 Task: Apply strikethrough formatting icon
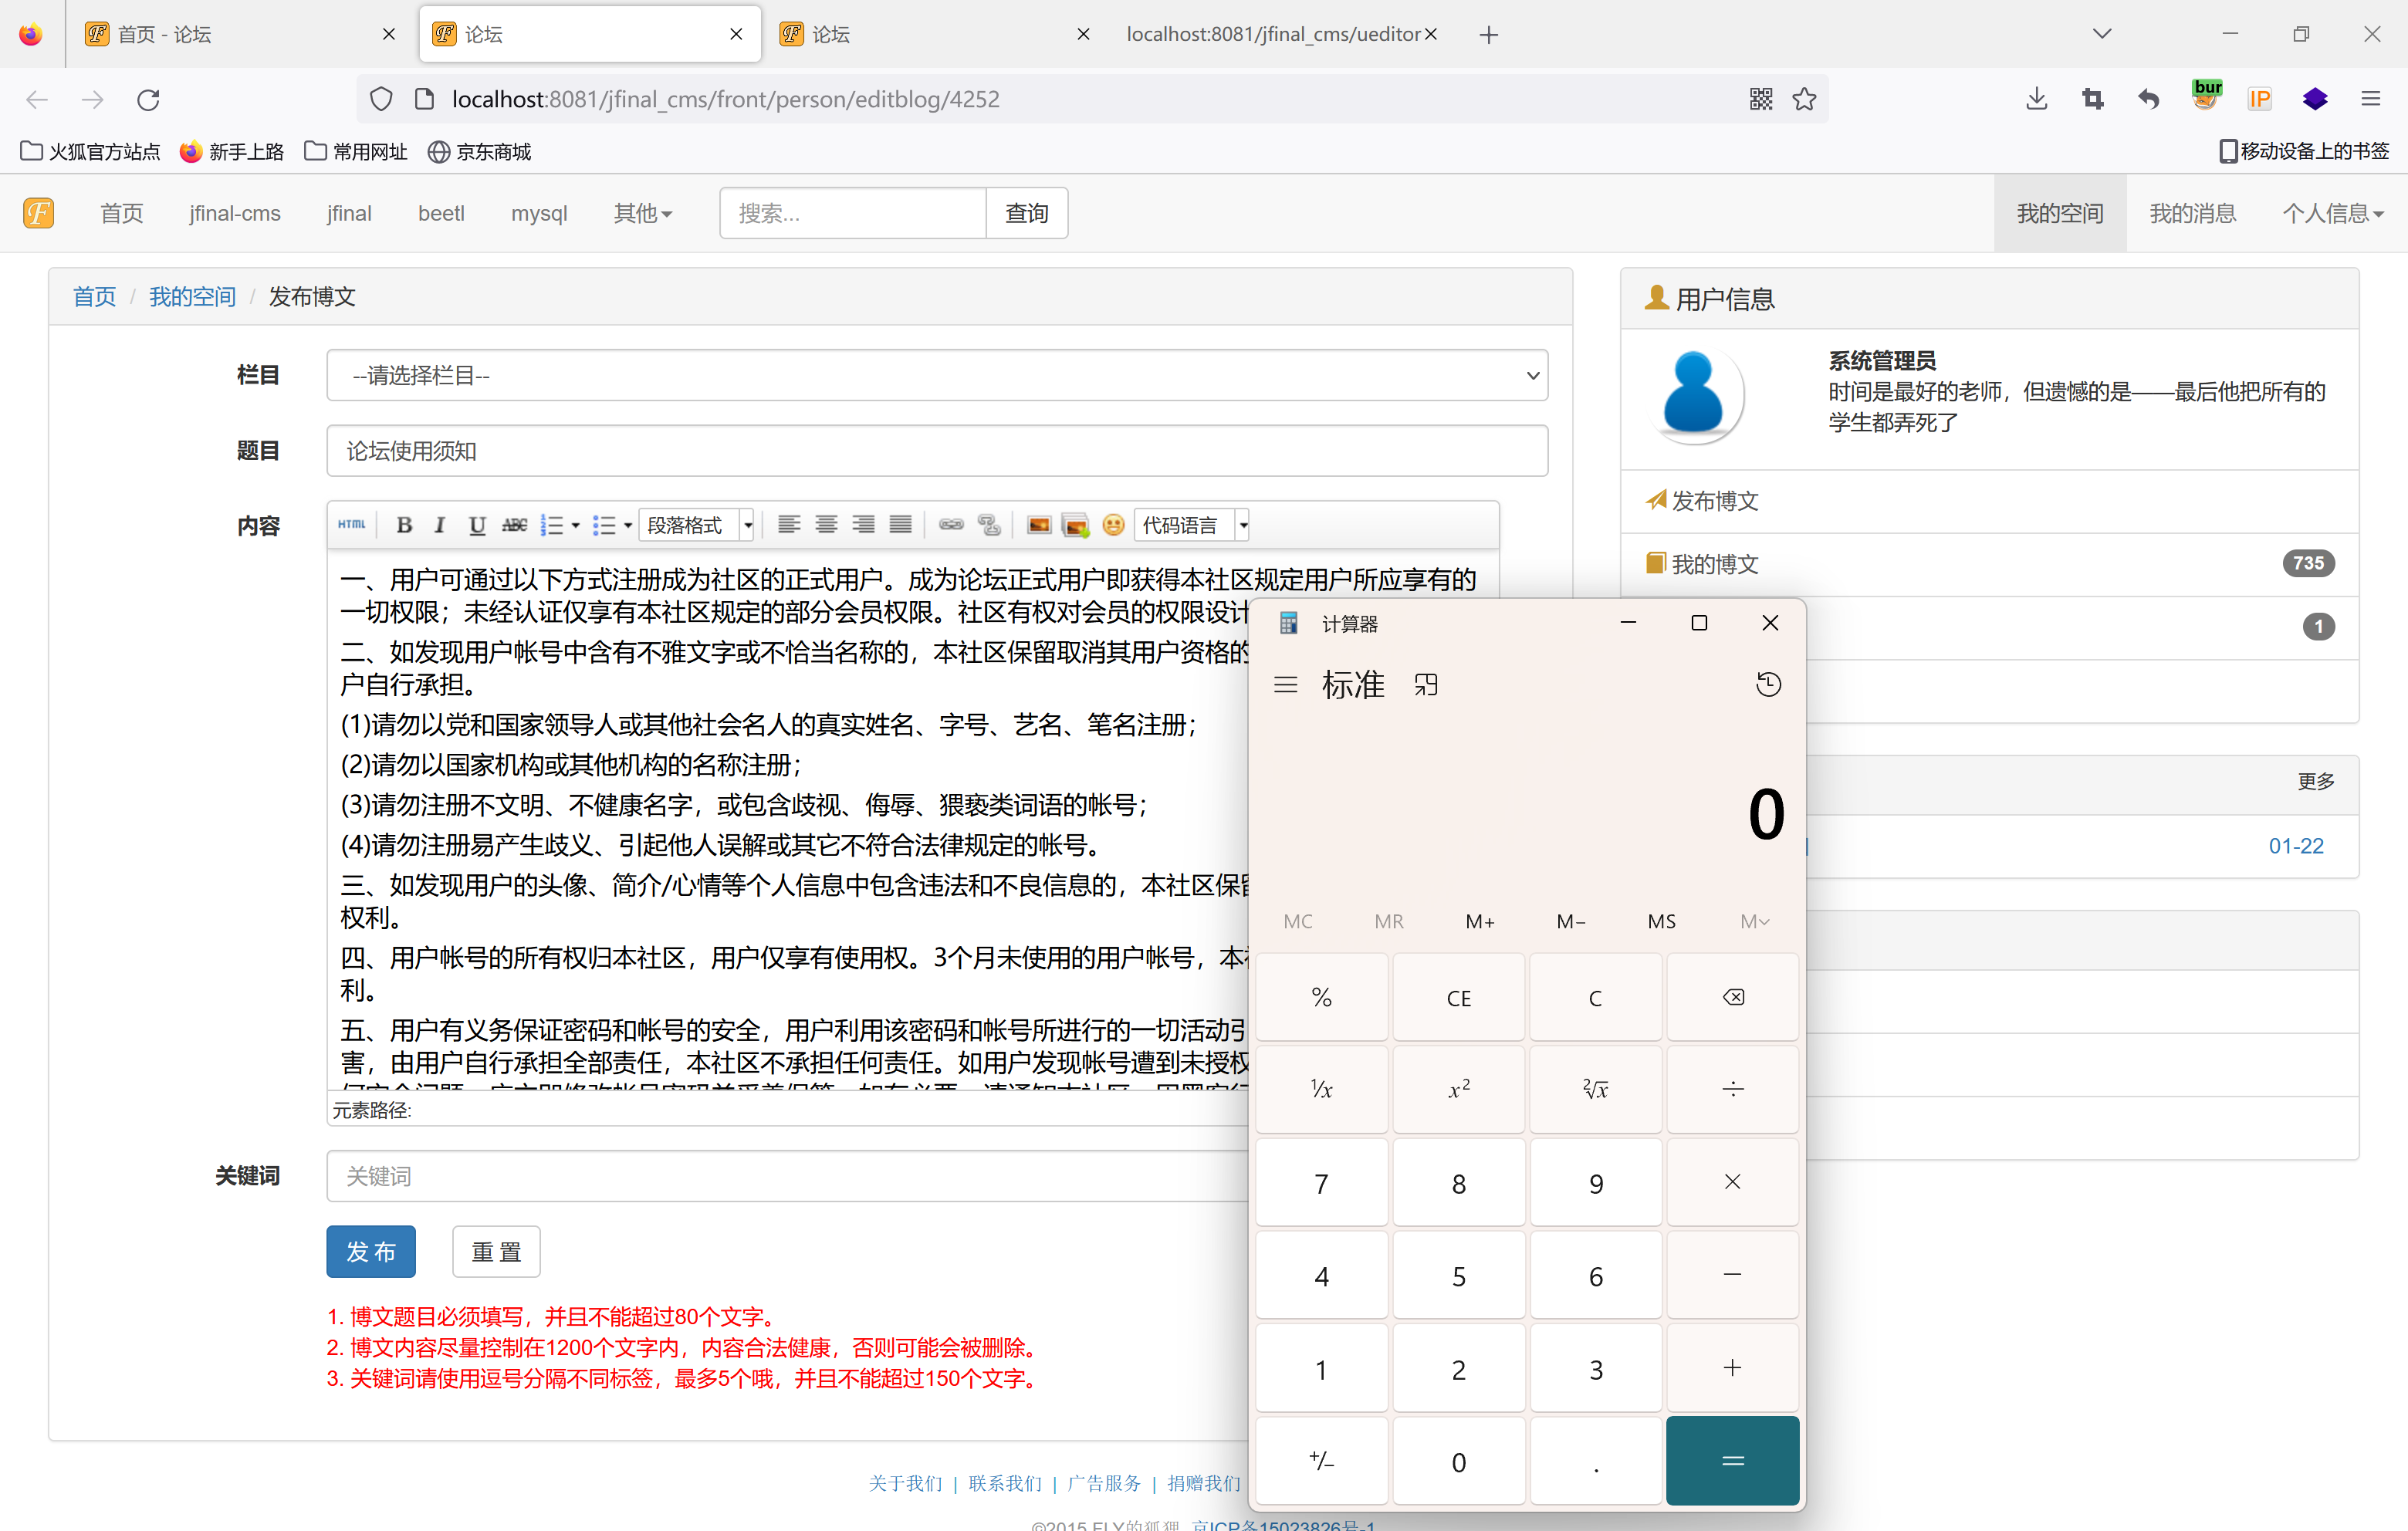[x=514, y=525]
